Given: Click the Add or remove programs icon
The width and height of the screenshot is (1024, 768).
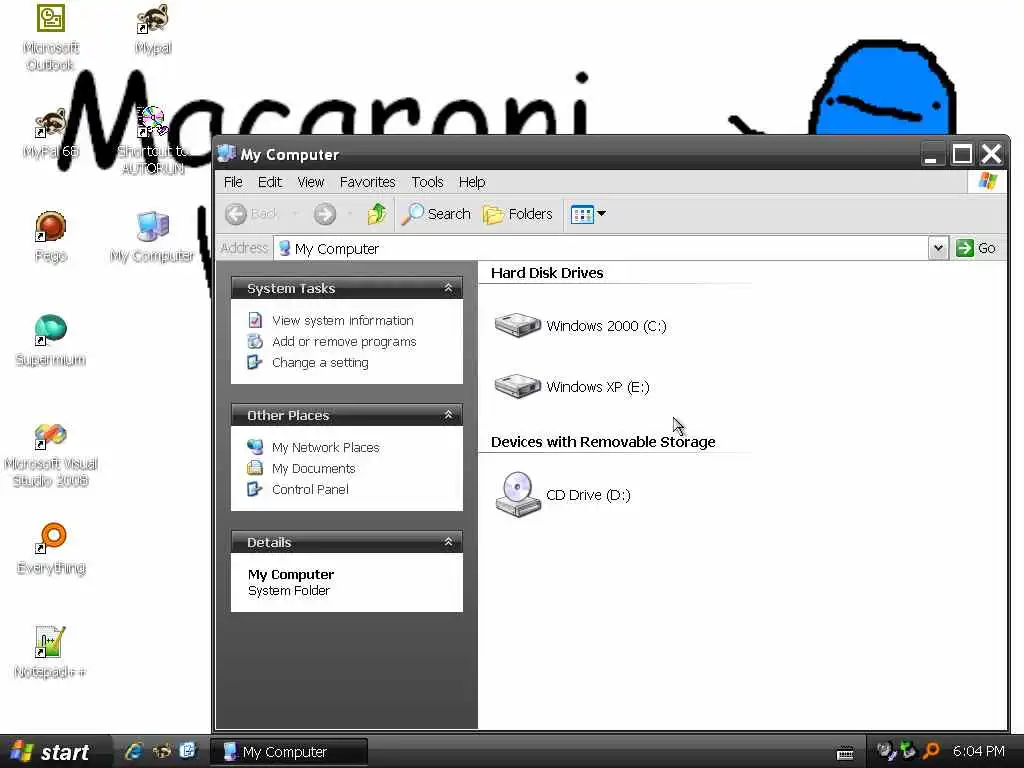Looking at the screenshot, I should click(255, 342).
